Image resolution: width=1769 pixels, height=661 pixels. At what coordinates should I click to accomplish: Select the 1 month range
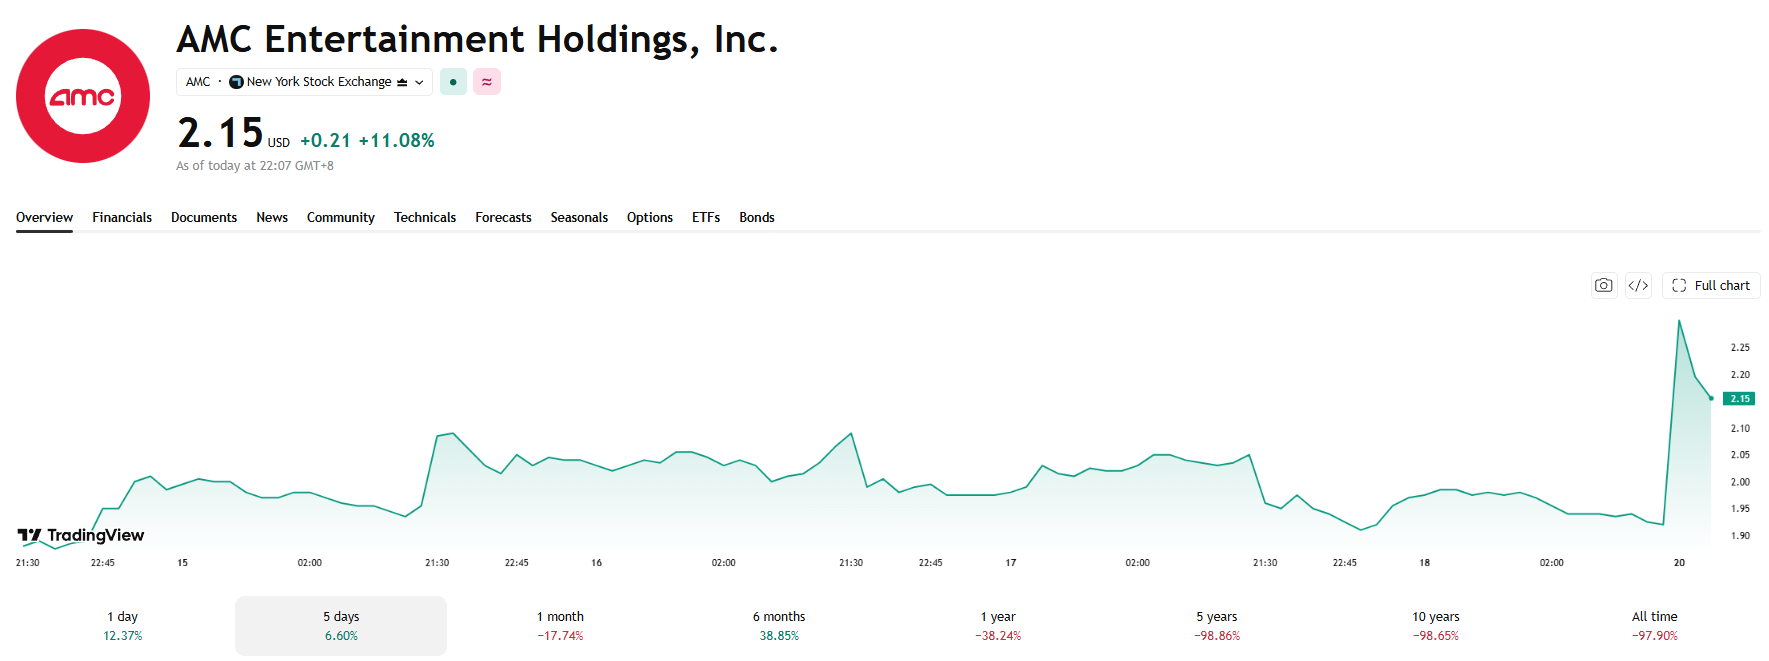tap(560, 626)
